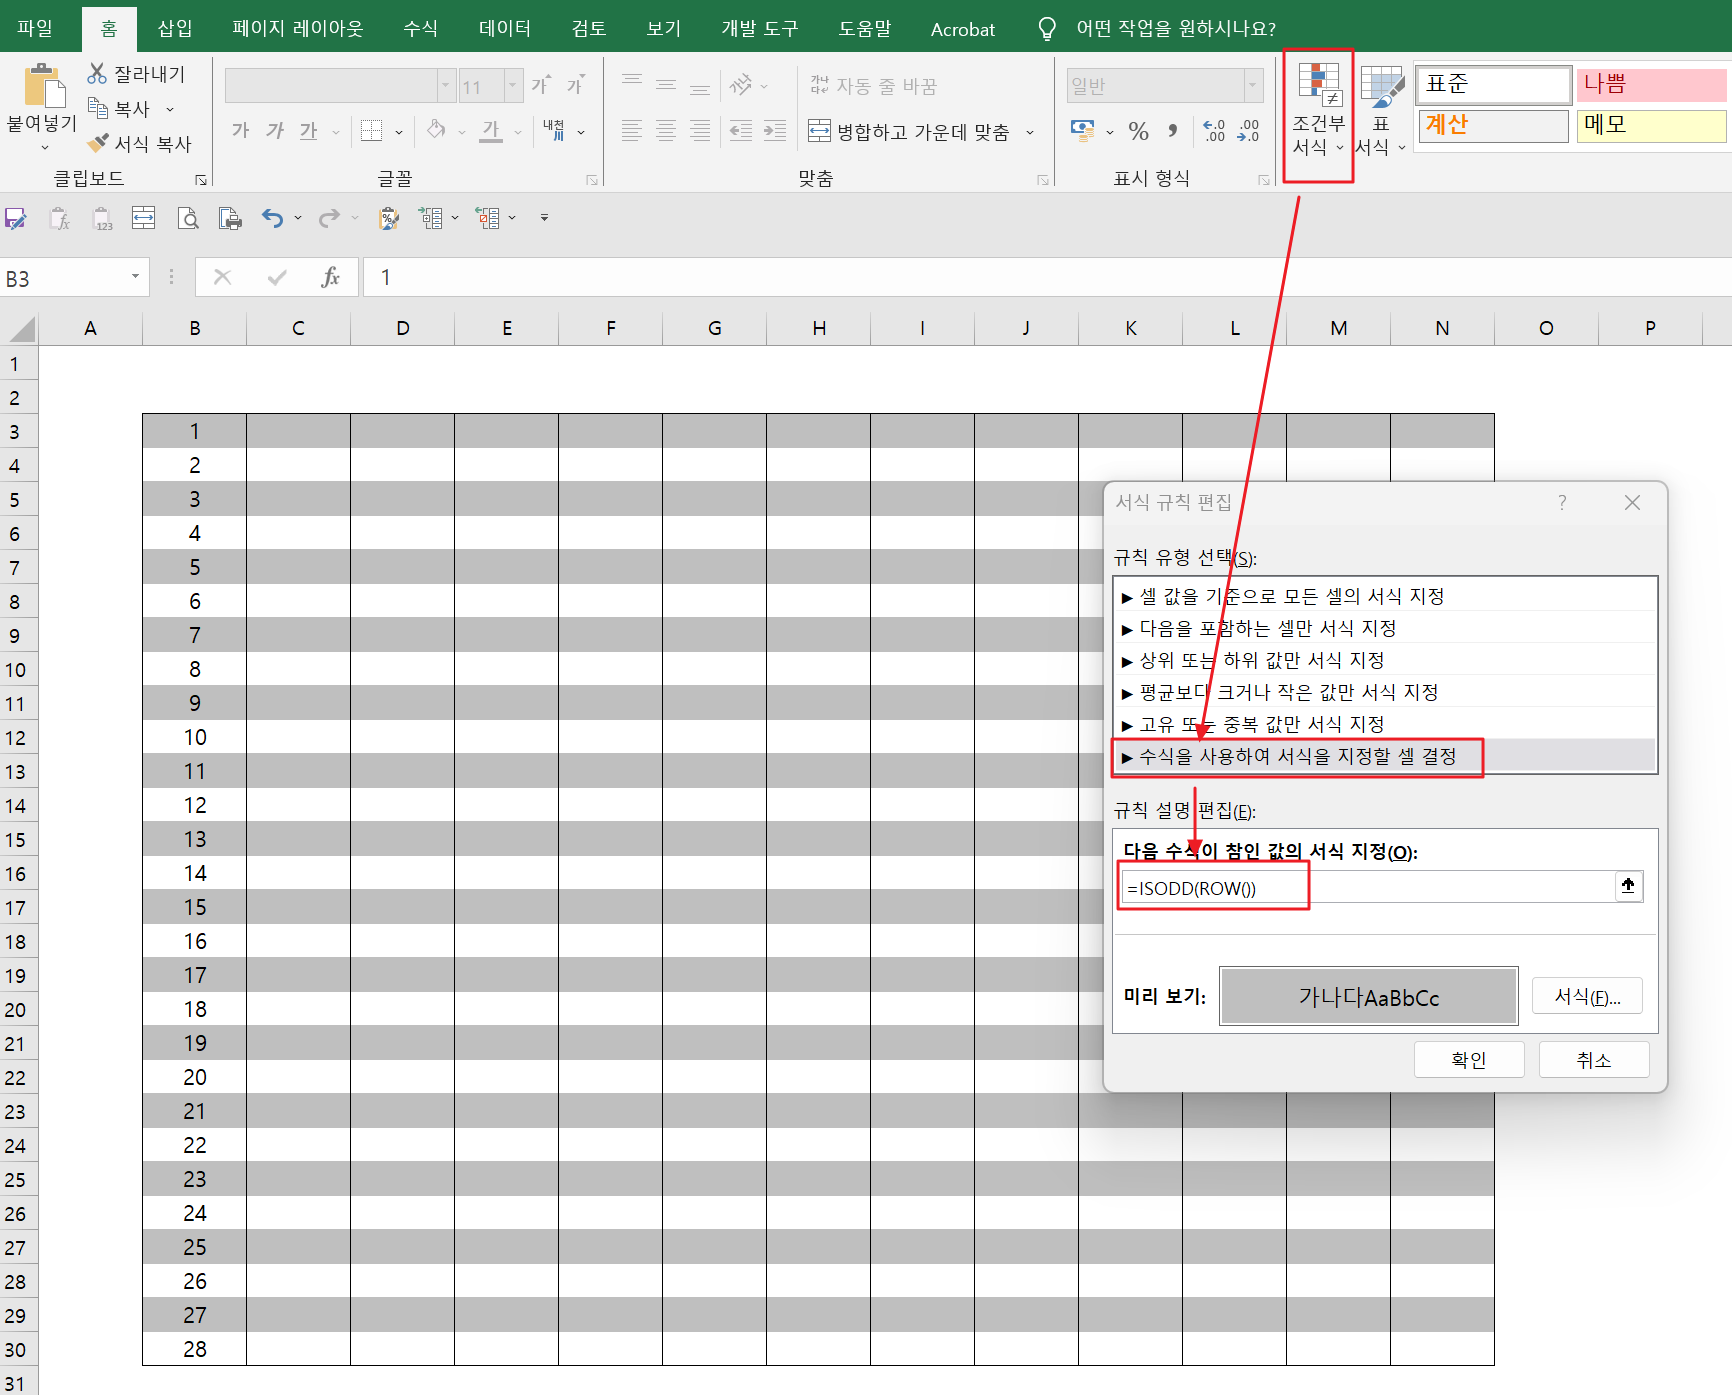Image resolution: width=1732 pixels, height=1395 pixels.
Task: Click paste formulas icon in quick access toolbar
Action: 60,218
